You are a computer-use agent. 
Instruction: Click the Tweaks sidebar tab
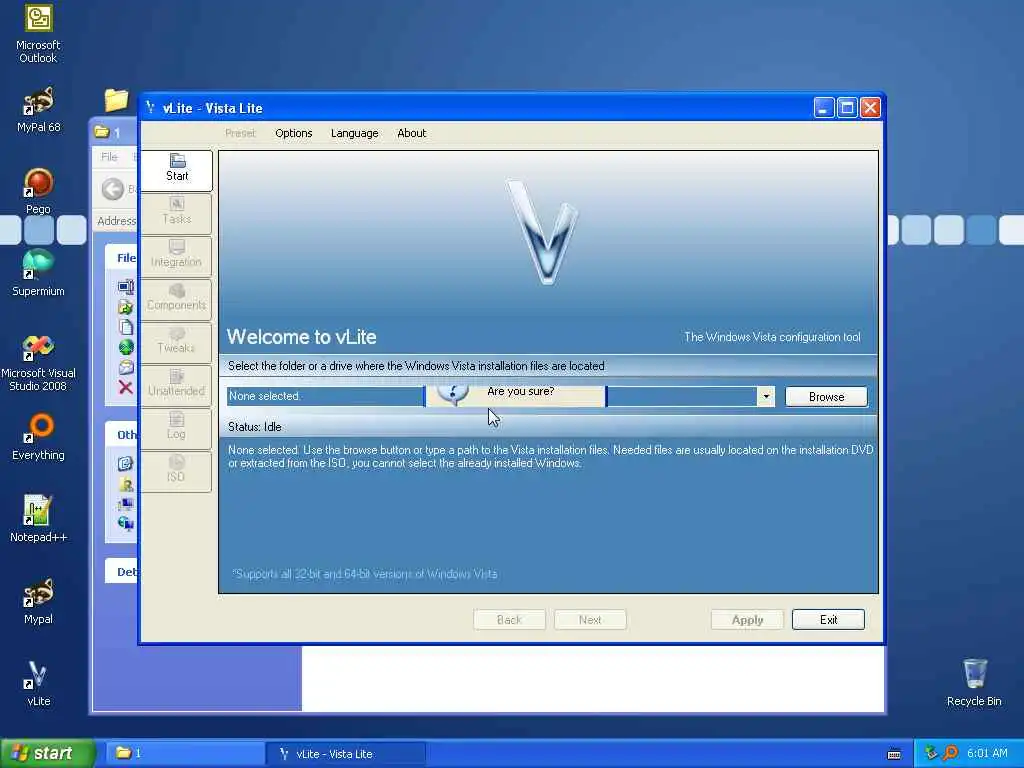(176, 342)
